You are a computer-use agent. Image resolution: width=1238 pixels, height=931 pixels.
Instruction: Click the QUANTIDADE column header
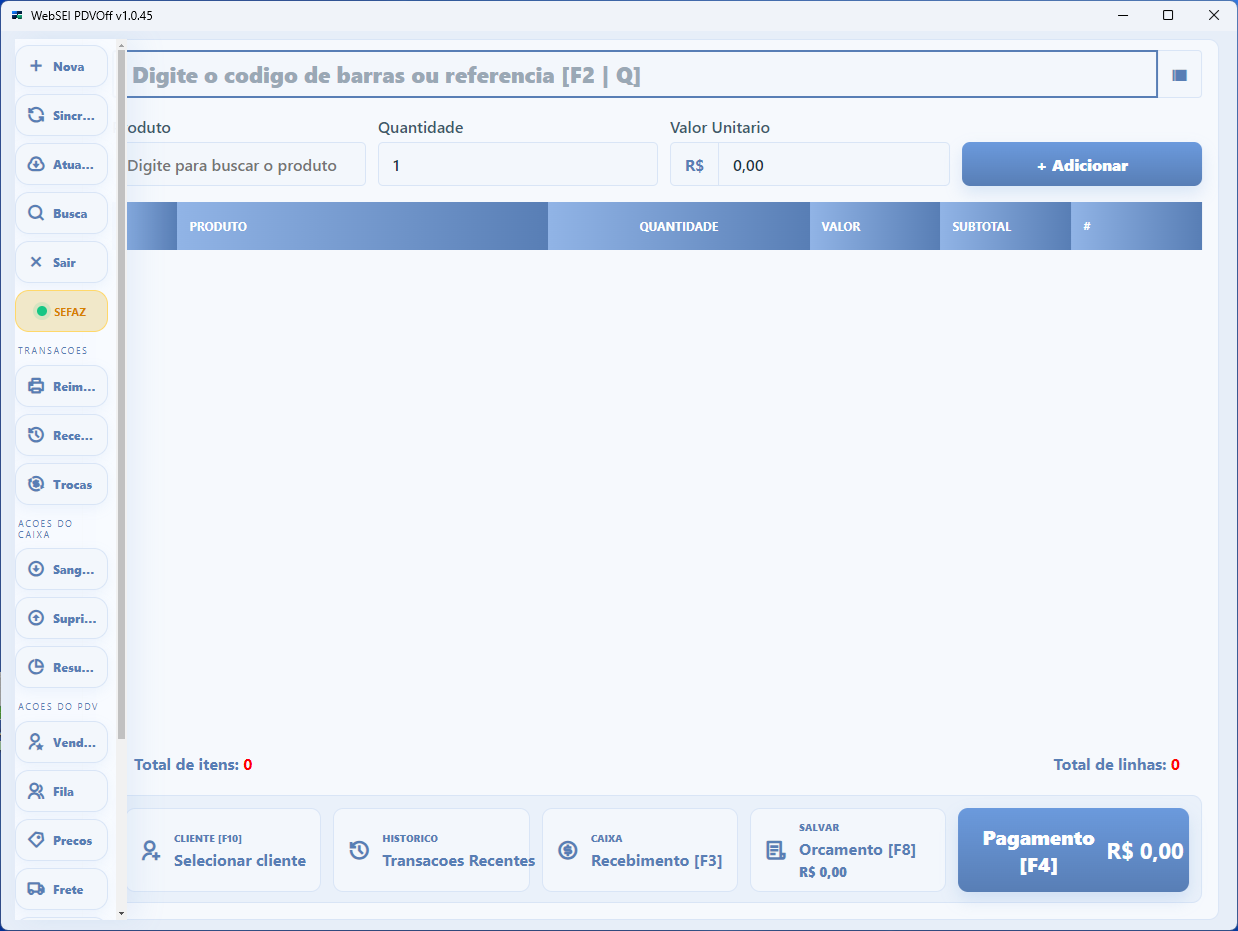click(679, 226)
